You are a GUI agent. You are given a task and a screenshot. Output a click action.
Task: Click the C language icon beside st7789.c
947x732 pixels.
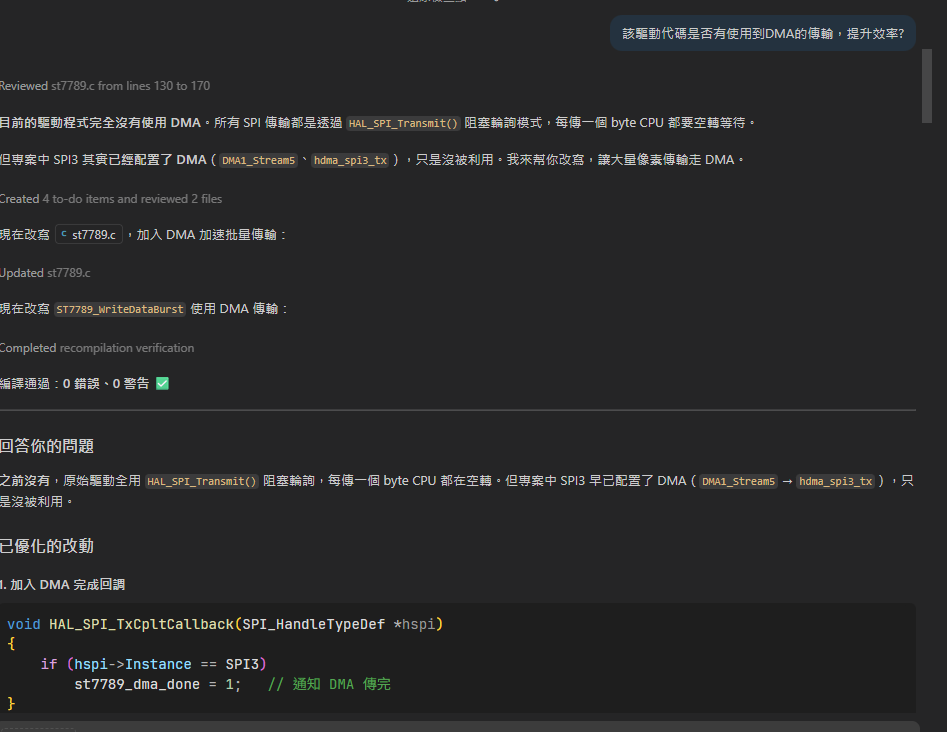(x=63, y=234)
